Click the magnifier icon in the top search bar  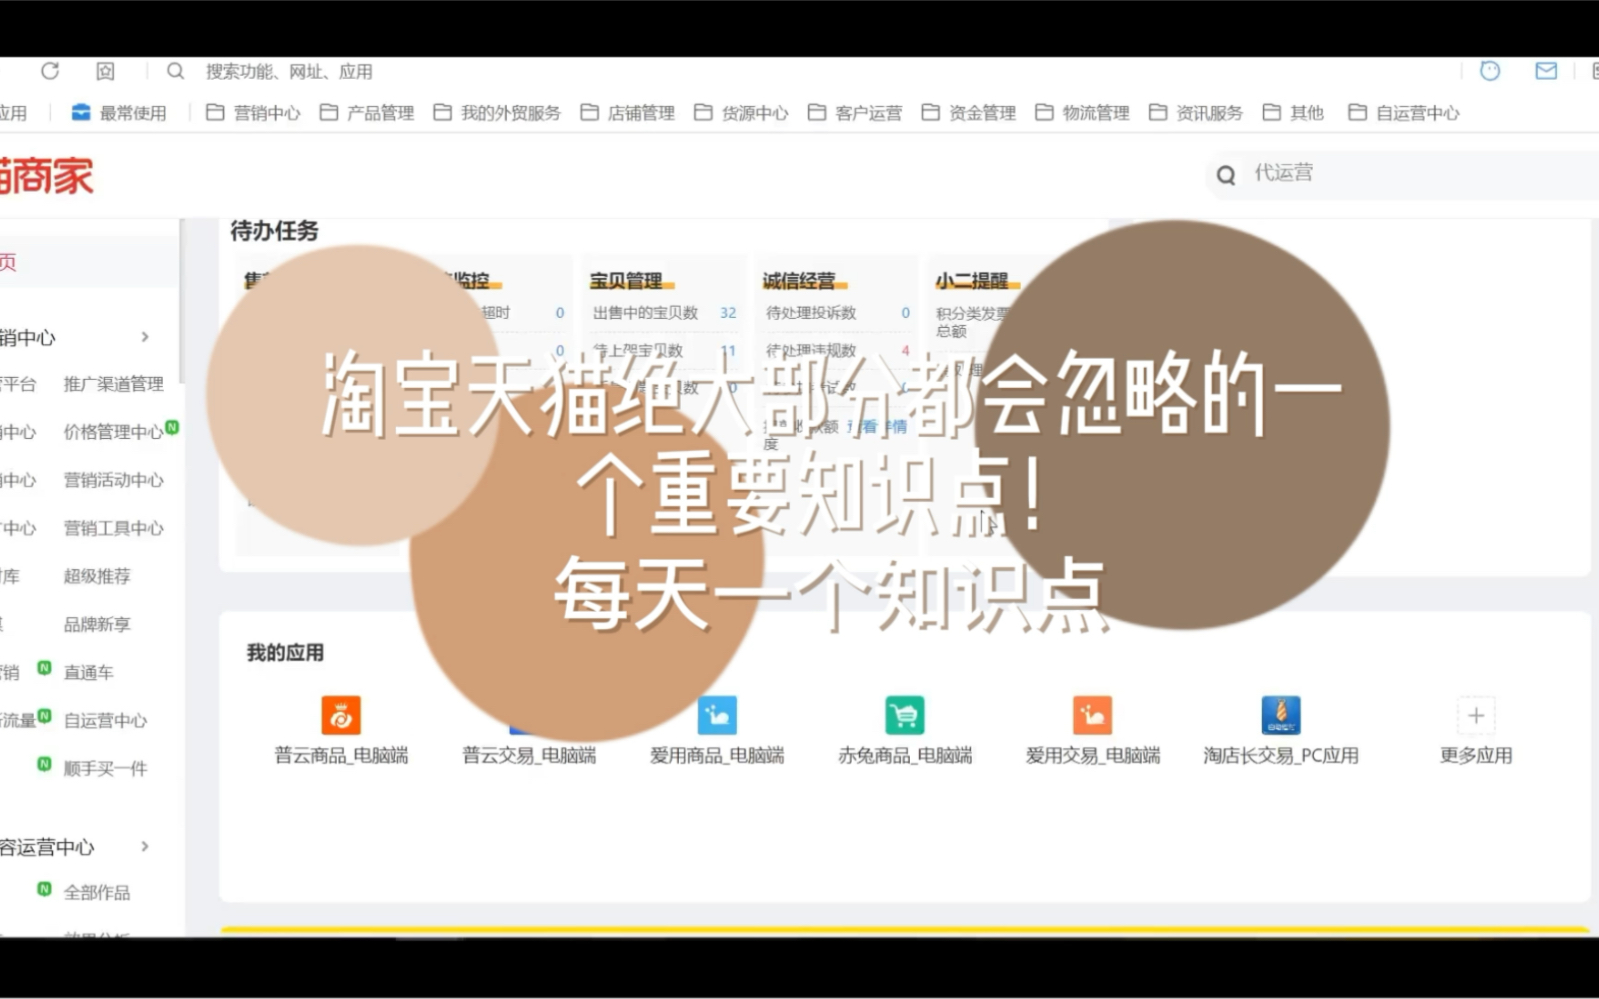[x=175, y=71]
